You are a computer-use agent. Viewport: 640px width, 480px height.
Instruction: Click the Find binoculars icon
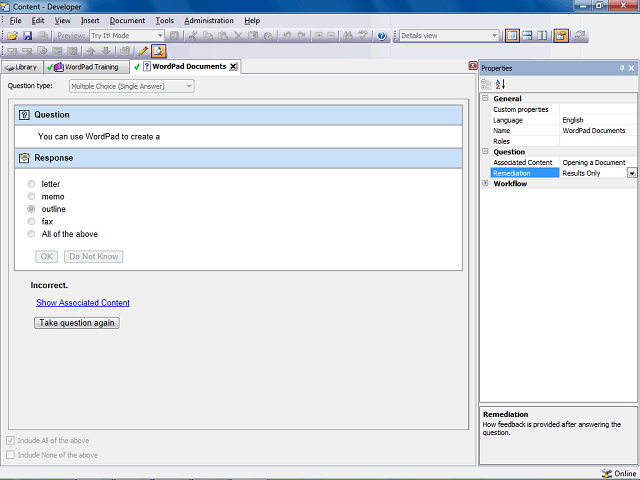pos(348,36)
